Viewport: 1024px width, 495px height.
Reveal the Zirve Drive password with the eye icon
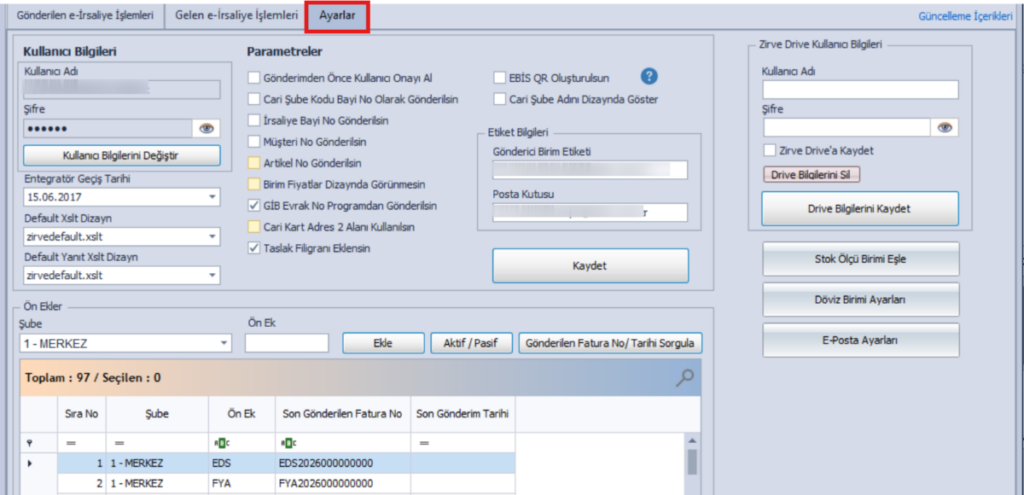coord(945,127)
